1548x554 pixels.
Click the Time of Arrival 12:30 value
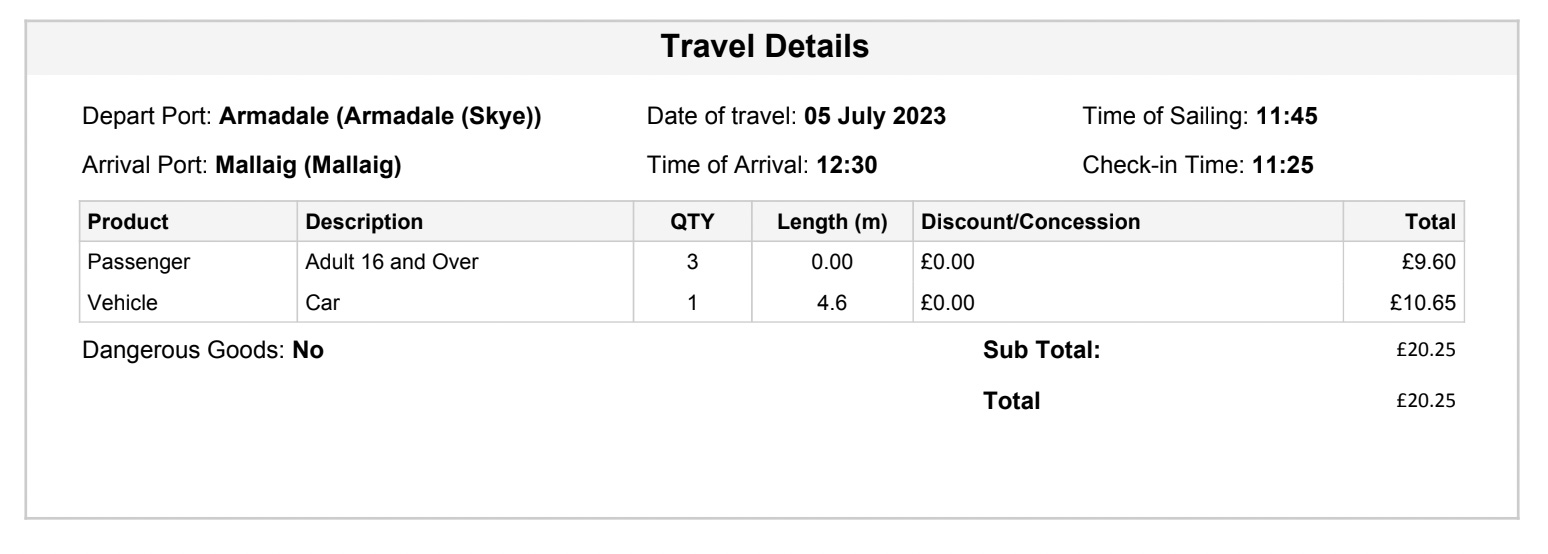847,165
